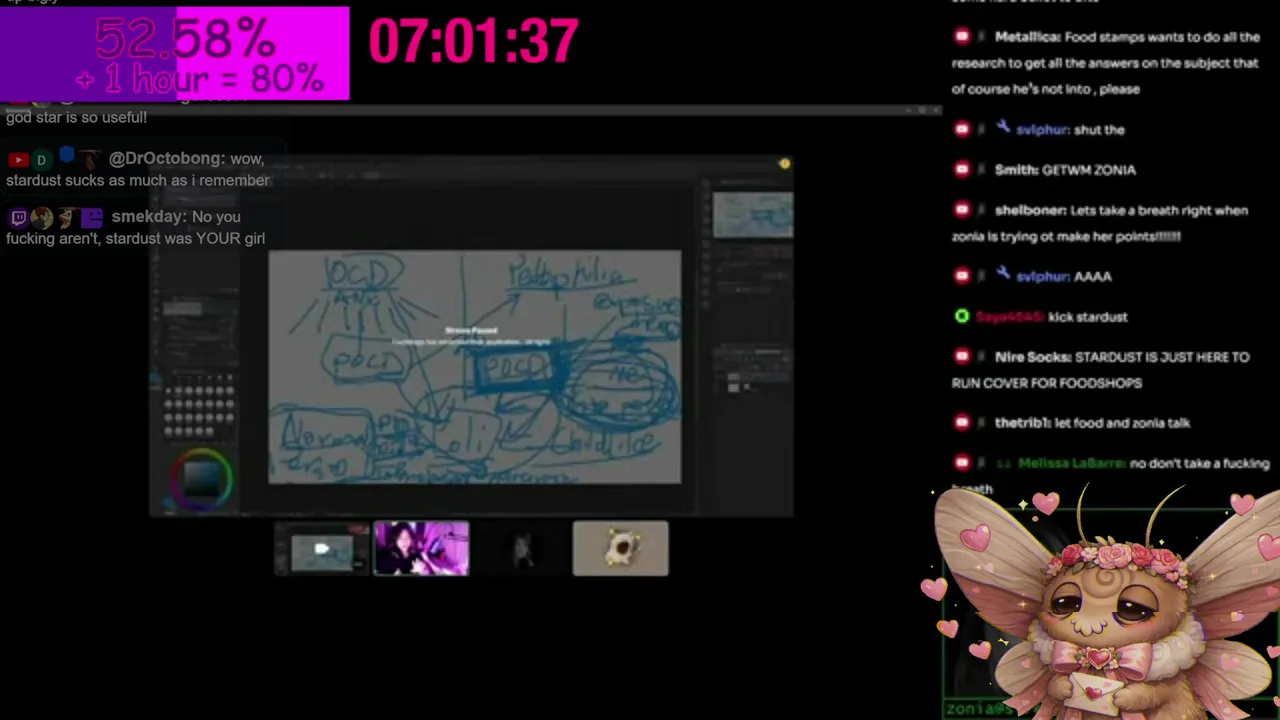Click red platform icon beside Nire Socks
The height and width of the screenshot is (720, 1280).
pos(962,357)
